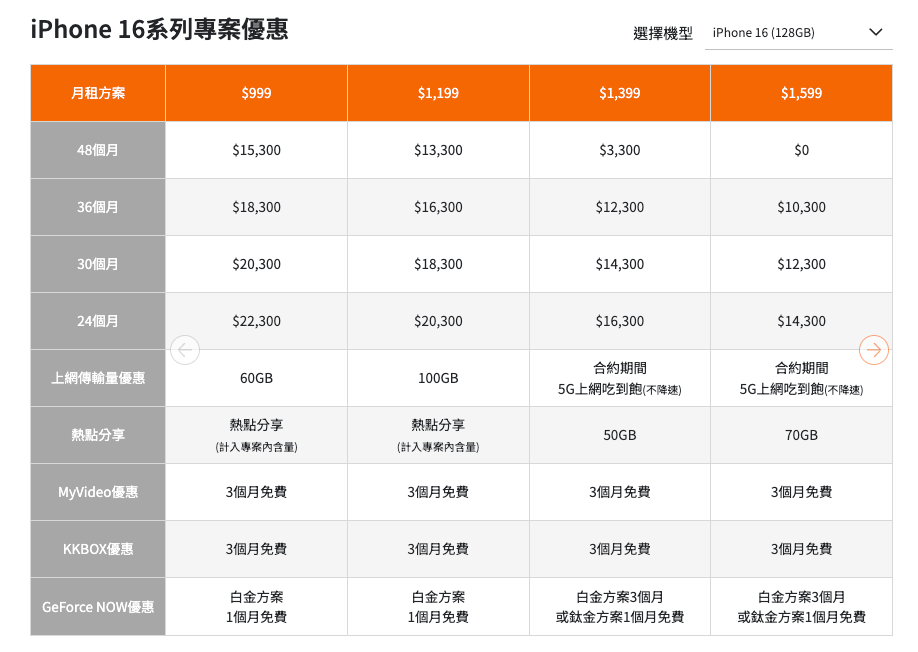Click $16,300 in the 36個月 row
Screen dimensions: 918x652
[438, 207]
